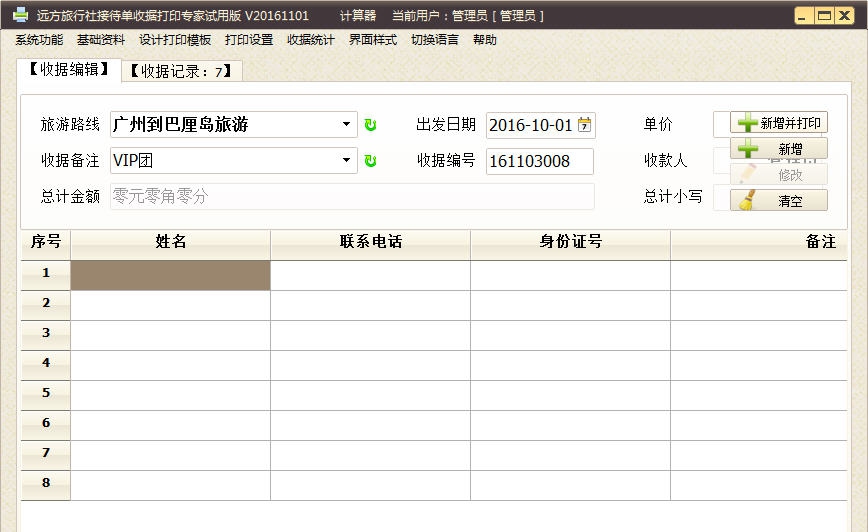Click the 总计金额 field 零元零角零分
The width and height of the screenshot is (868, 532).
pos(352,197)
